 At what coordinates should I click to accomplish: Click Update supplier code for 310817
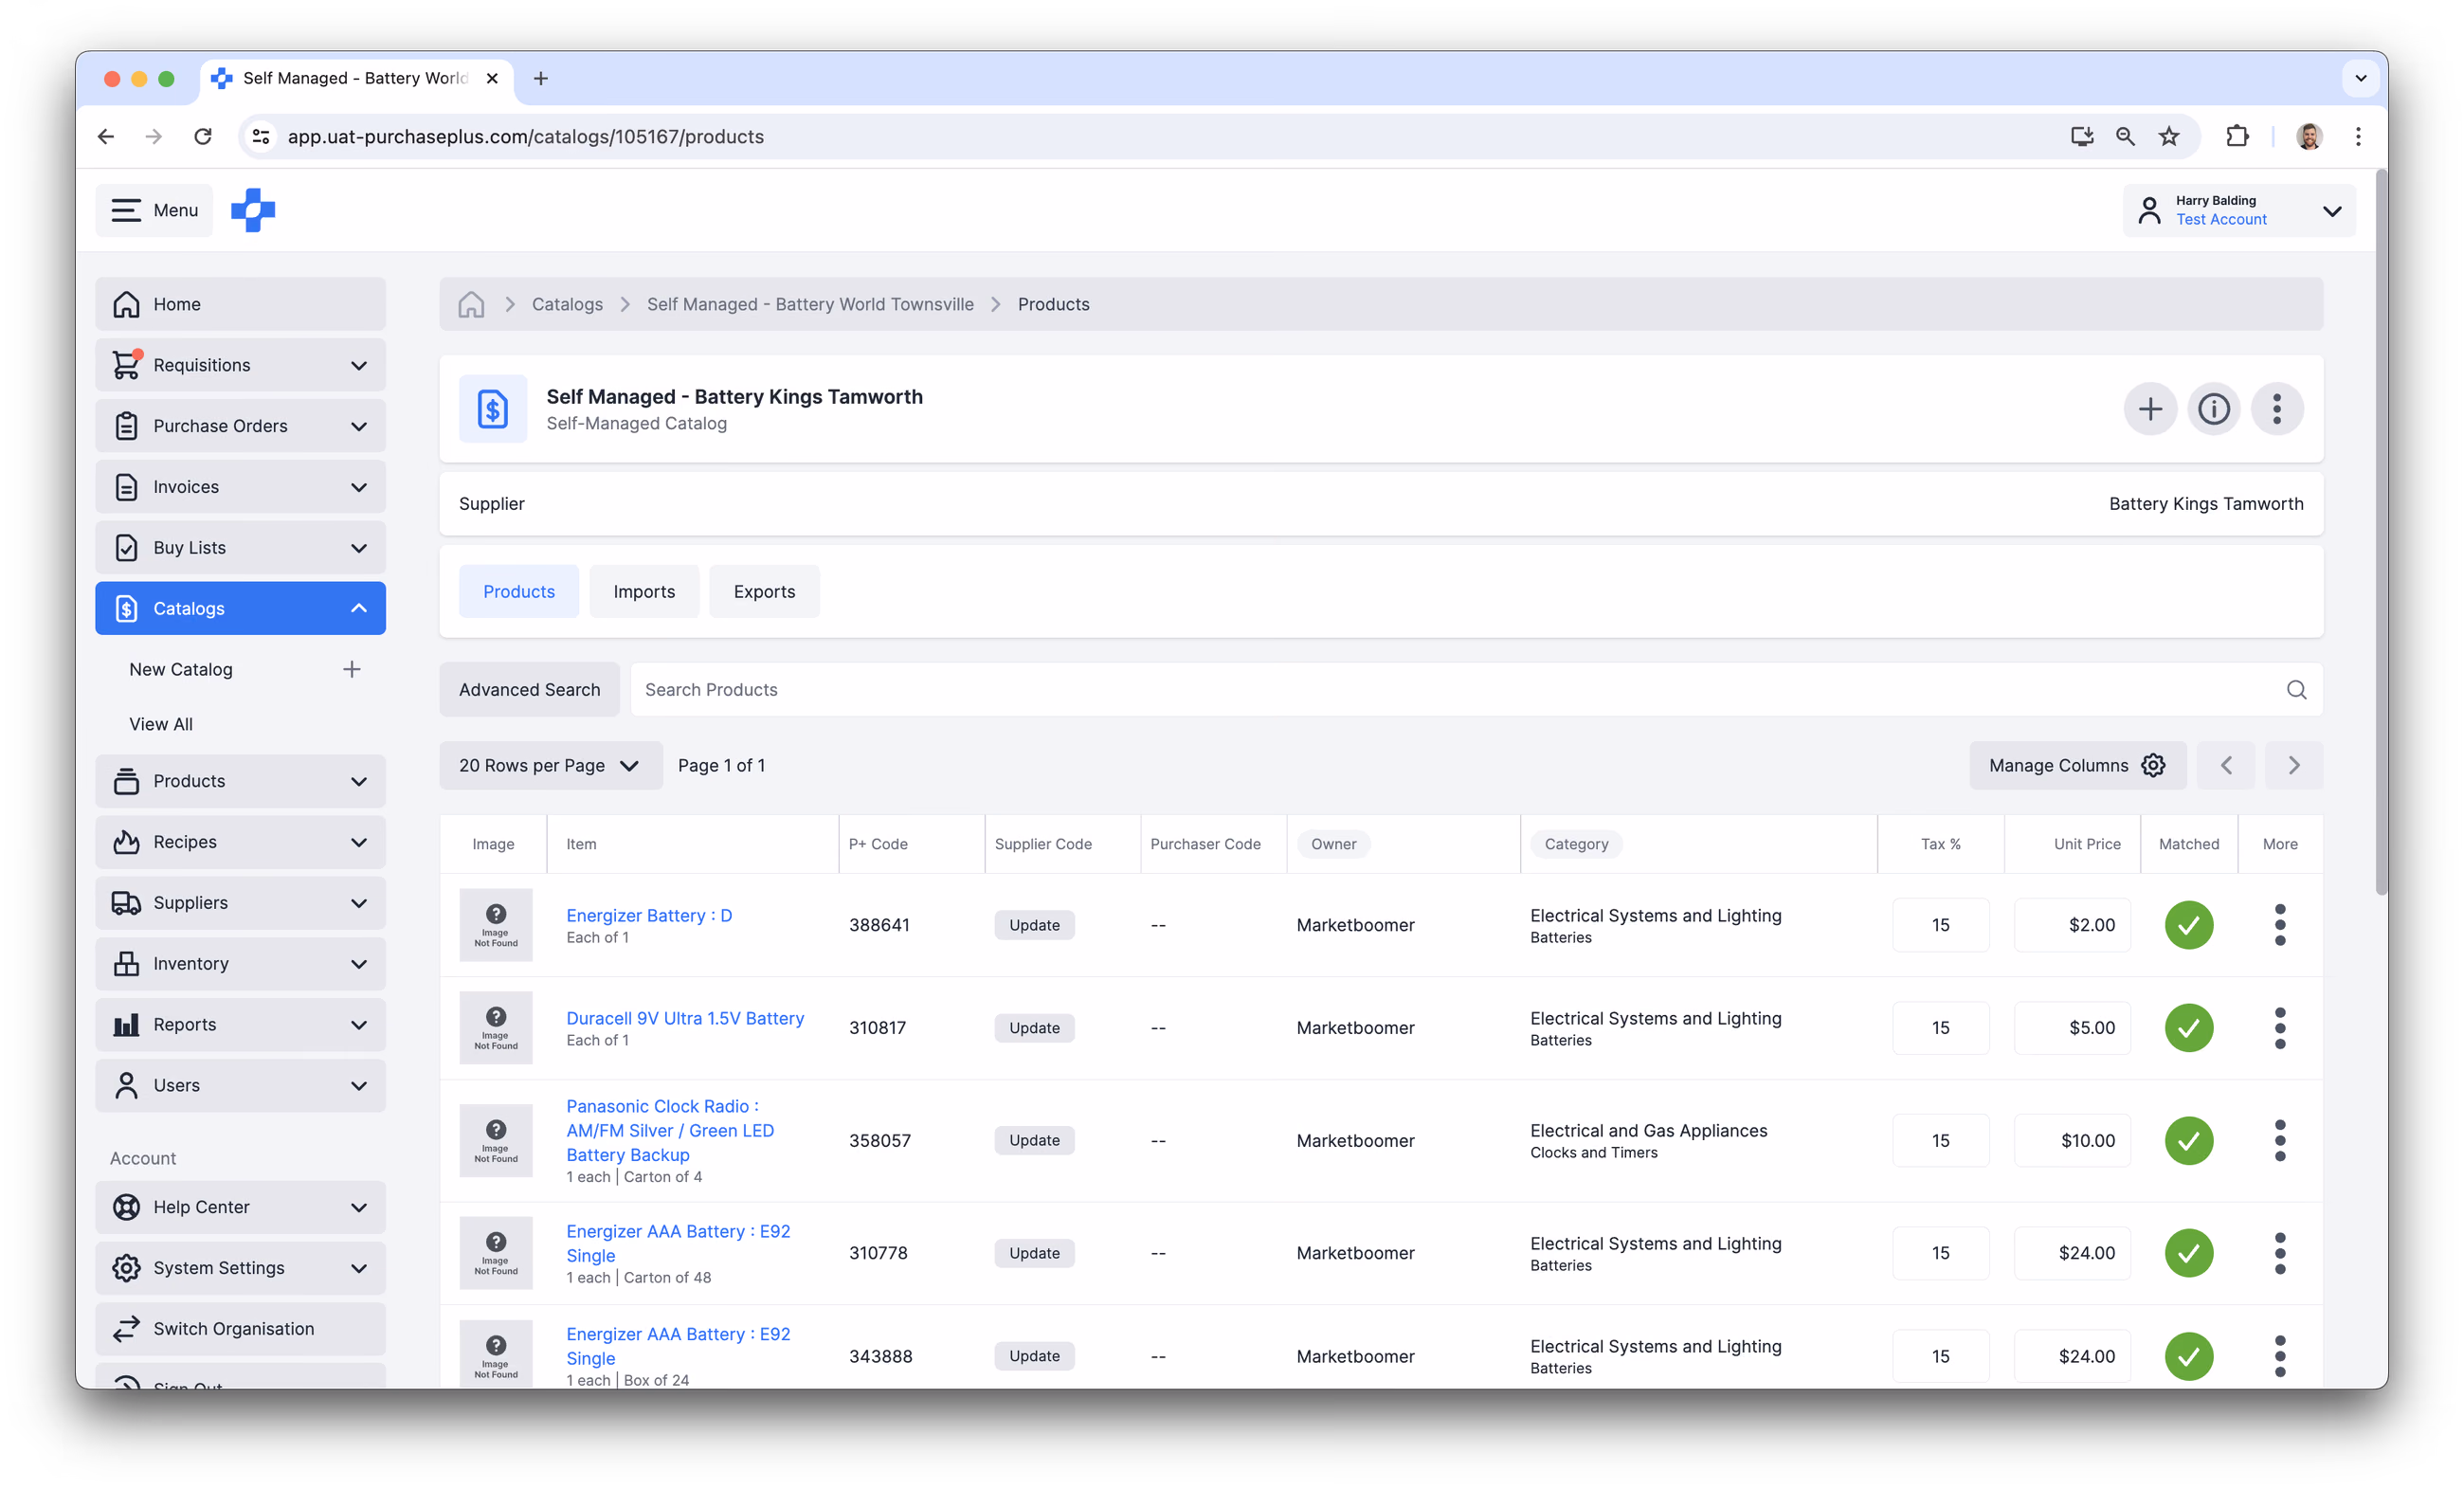tap(1034, 1028)
